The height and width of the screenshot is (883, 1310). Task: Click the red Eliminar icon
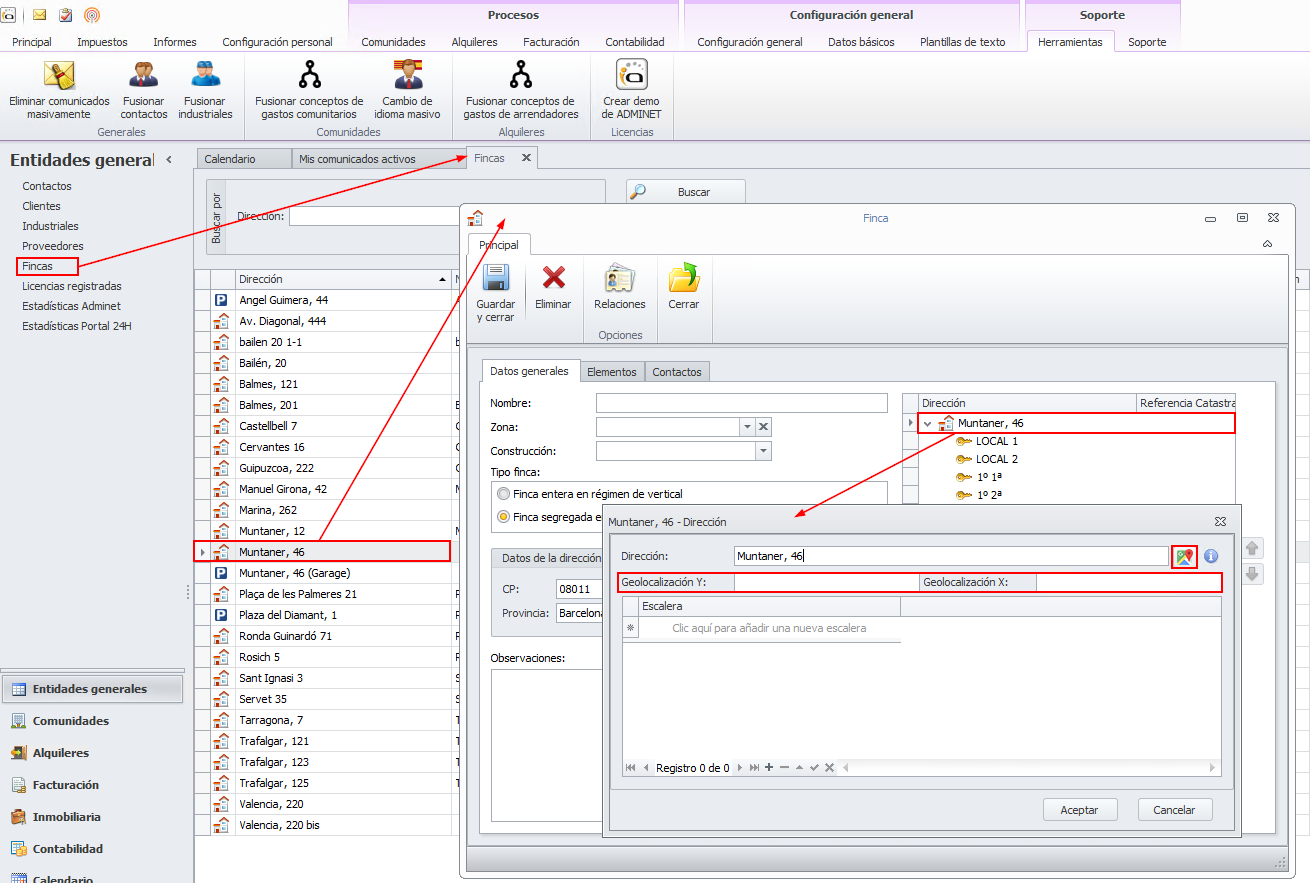[553, 280]
